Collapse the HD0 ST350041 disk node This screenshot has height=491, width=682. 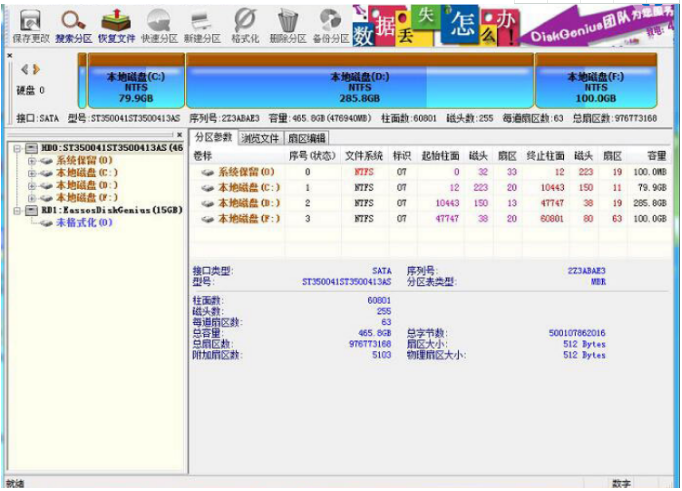[x=18, y=148]
